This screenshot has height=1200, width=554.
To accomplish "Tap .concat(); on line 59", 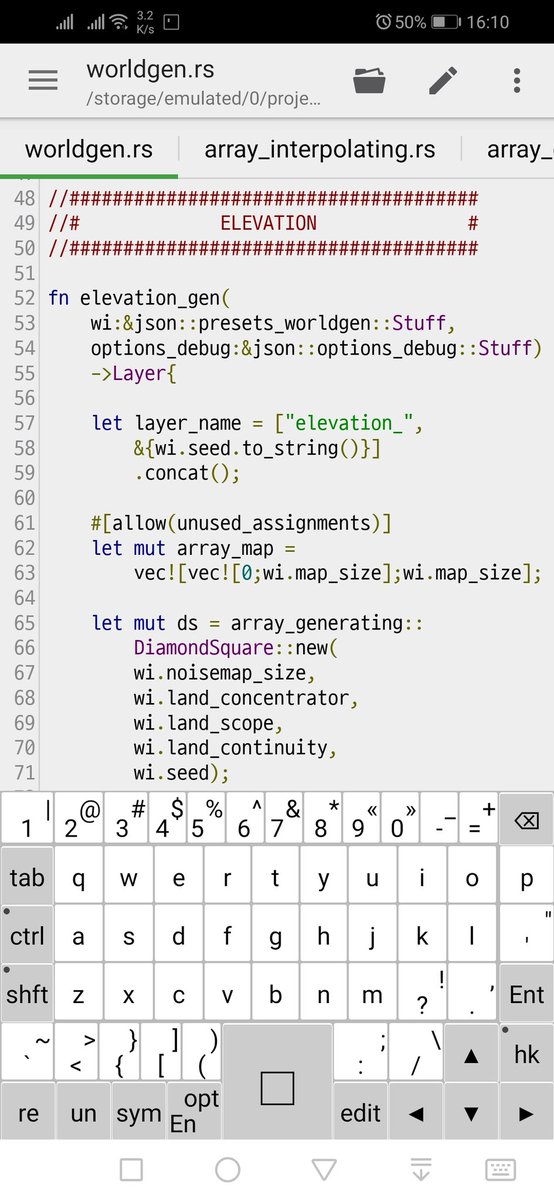I will point(187,473).
